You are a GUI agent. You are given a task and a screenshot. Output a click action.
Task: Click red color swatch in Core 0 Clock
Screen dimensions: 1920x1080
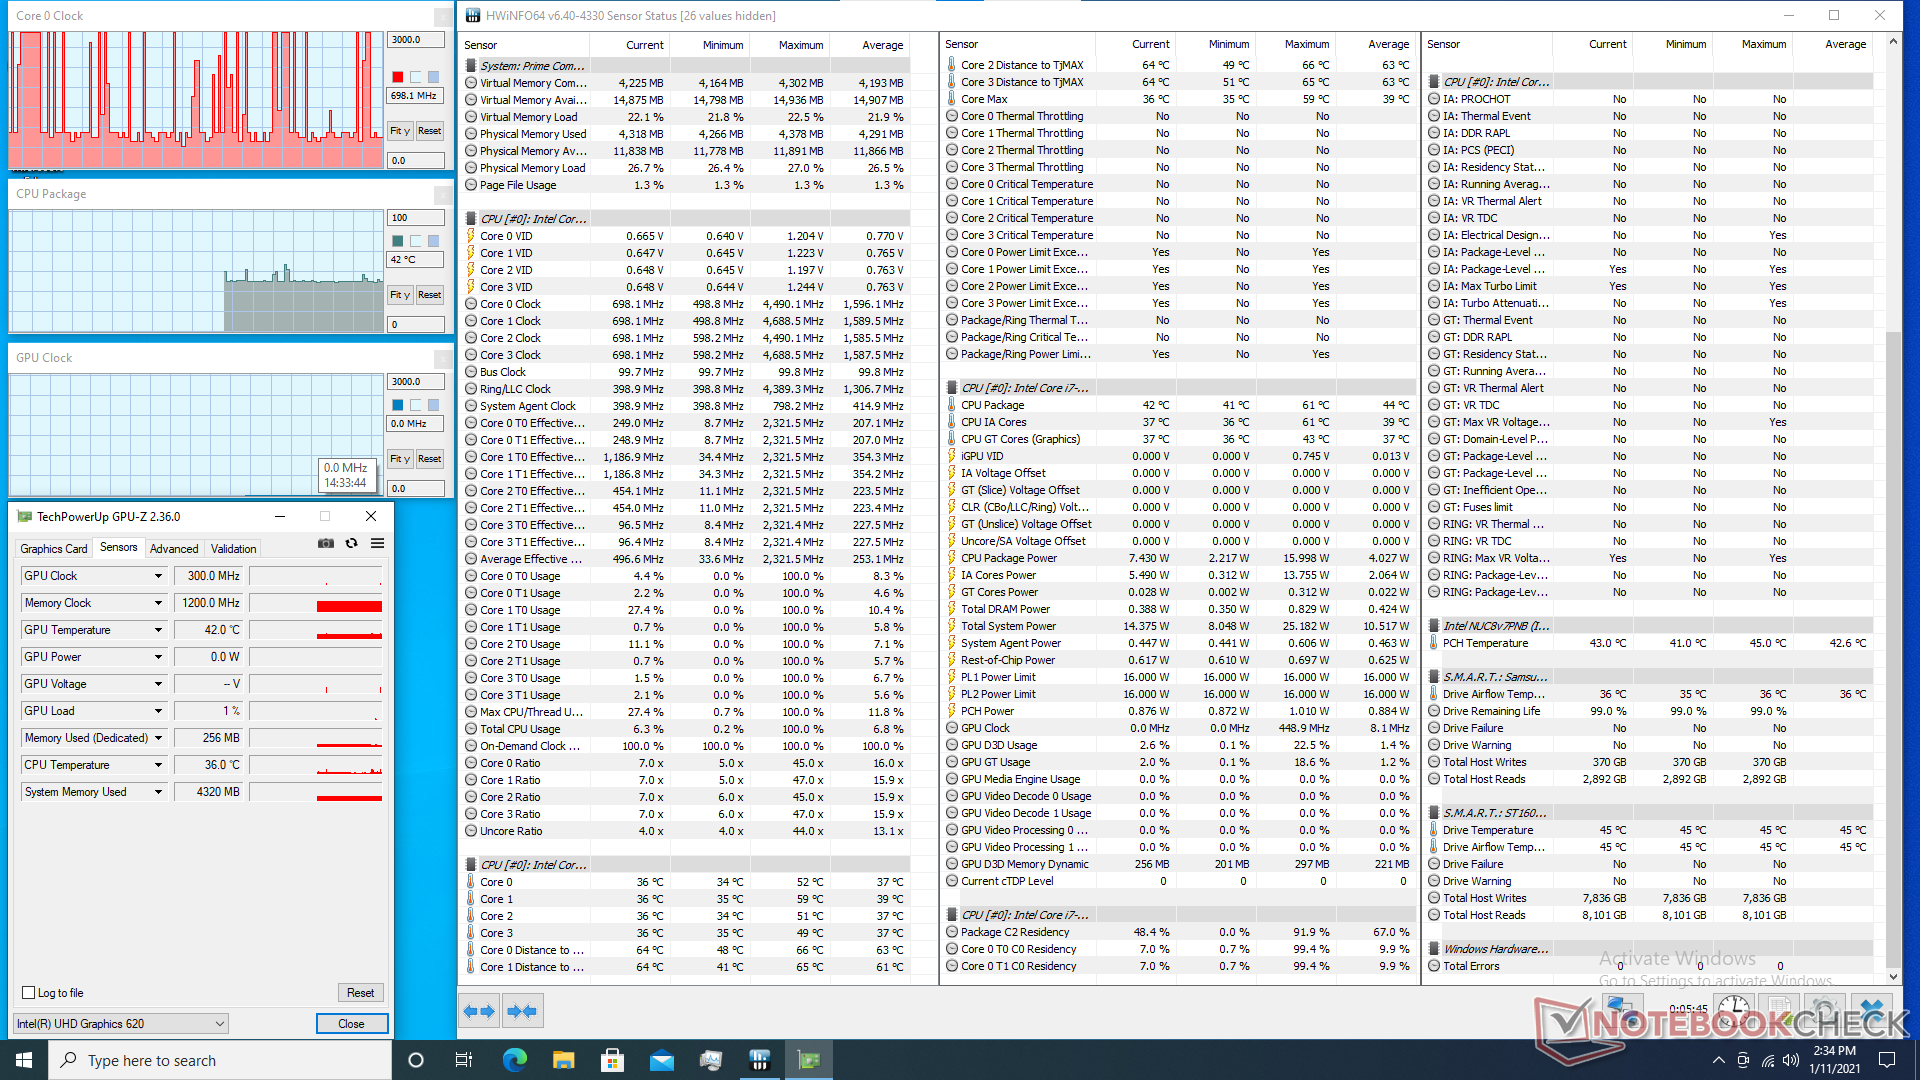pyautogui.click(x=398, y=77)
